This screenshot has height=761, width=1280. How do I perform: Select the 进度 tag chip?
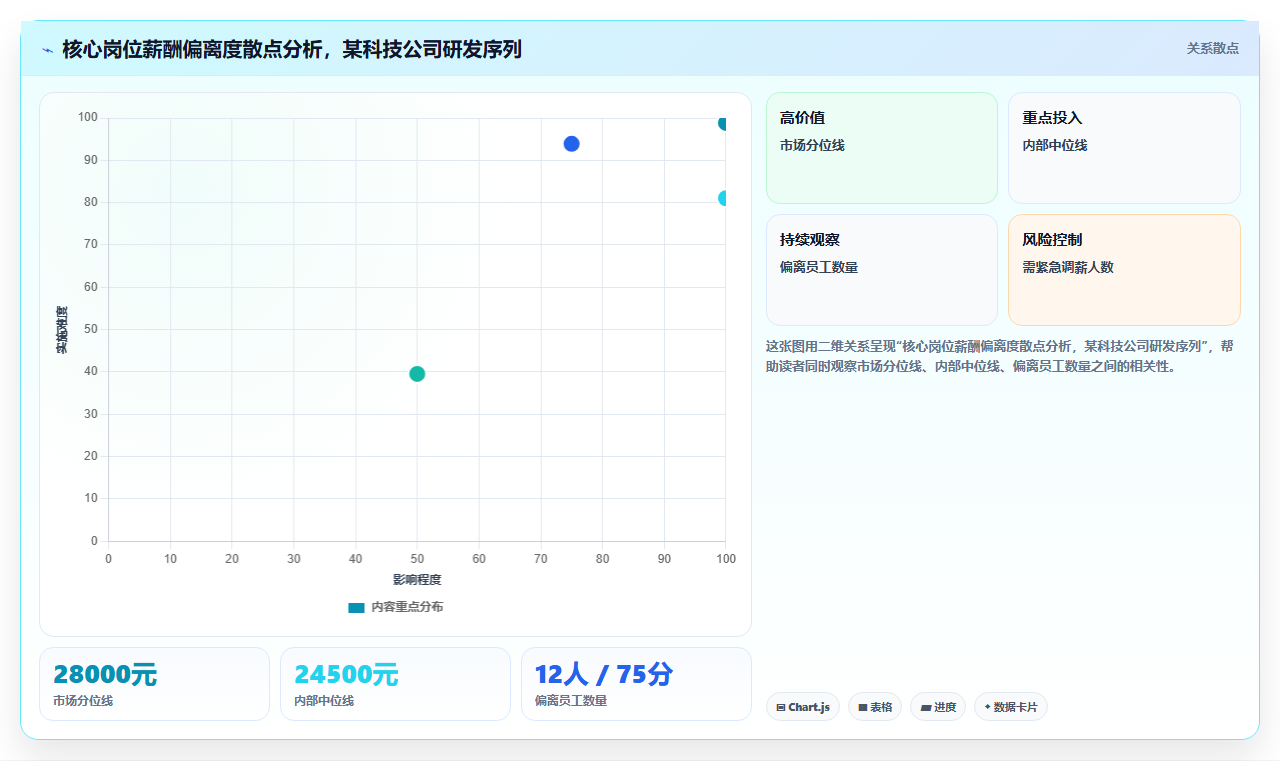coord(938,707)
